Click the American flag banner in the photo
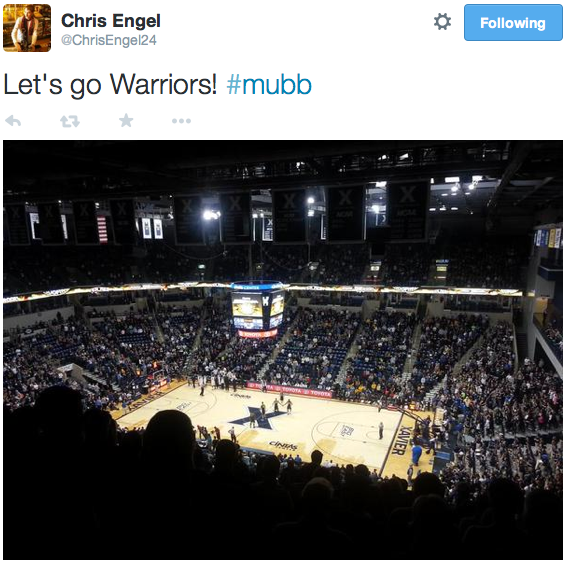578x569 pixels. [102, 229]
